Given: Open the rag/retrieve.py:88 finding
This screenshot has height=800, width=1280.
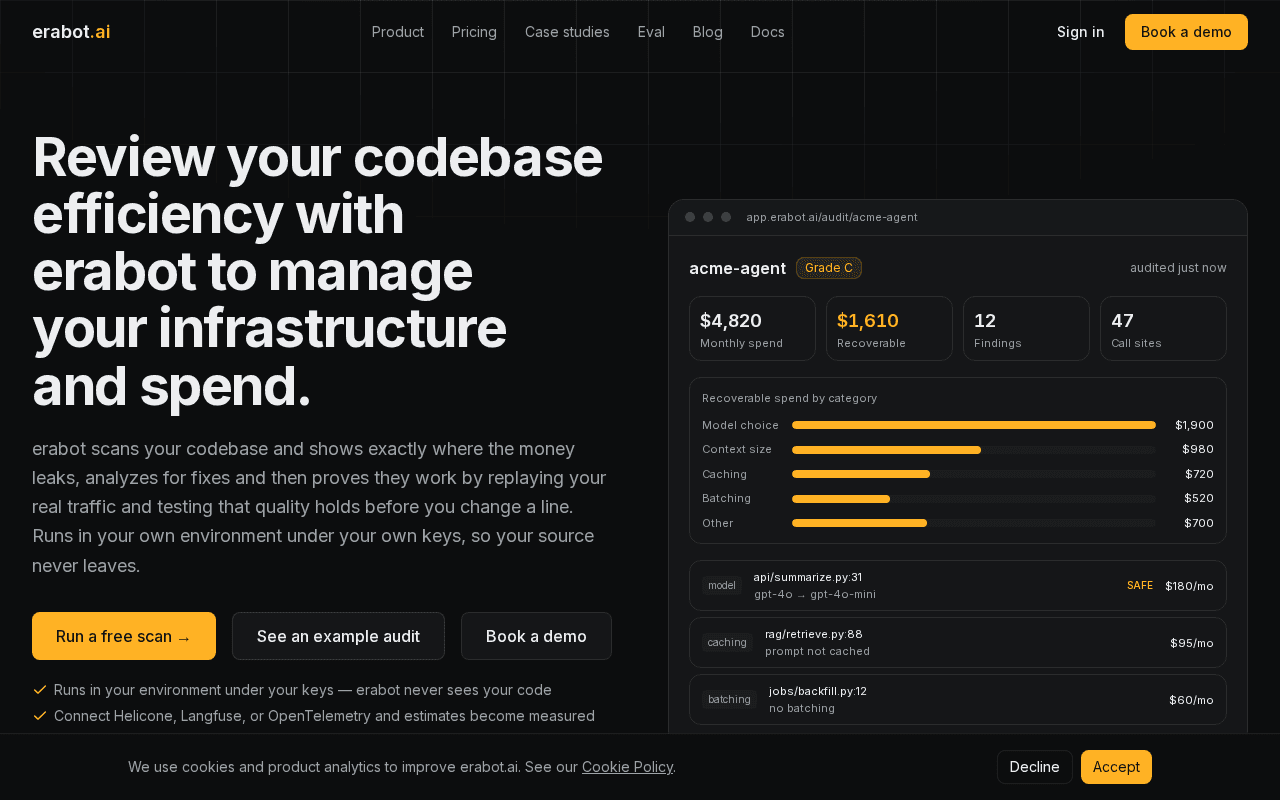Looking at the screenshot, I should point(958,642).
